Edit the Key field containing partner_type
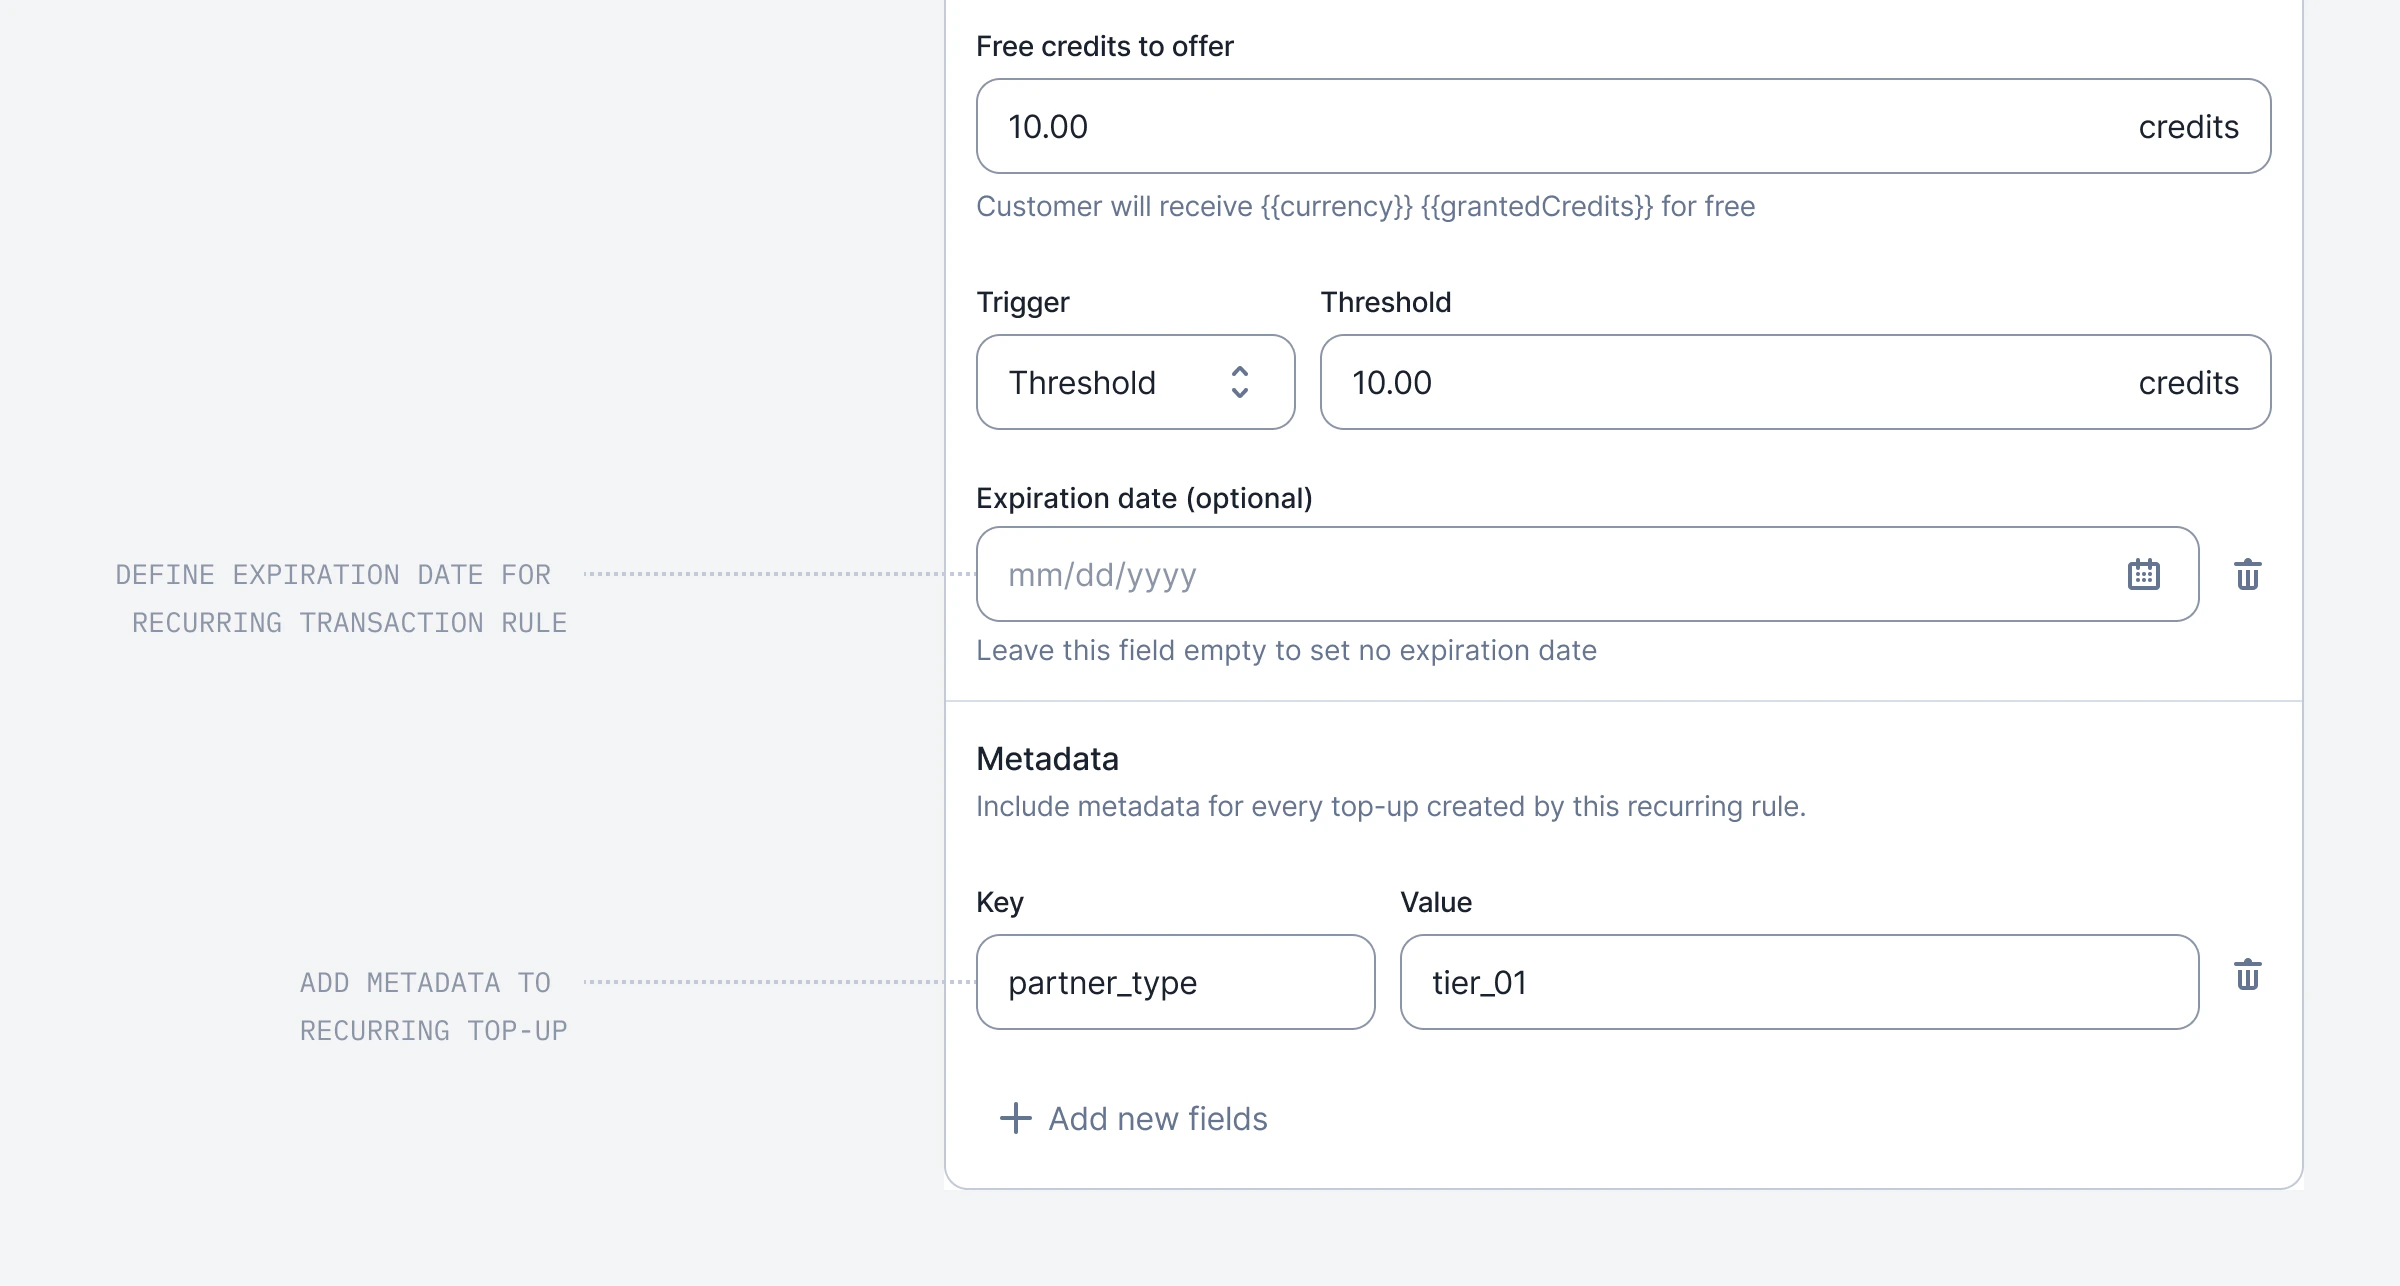The image size is (2400, 1286). [1175, 982]
